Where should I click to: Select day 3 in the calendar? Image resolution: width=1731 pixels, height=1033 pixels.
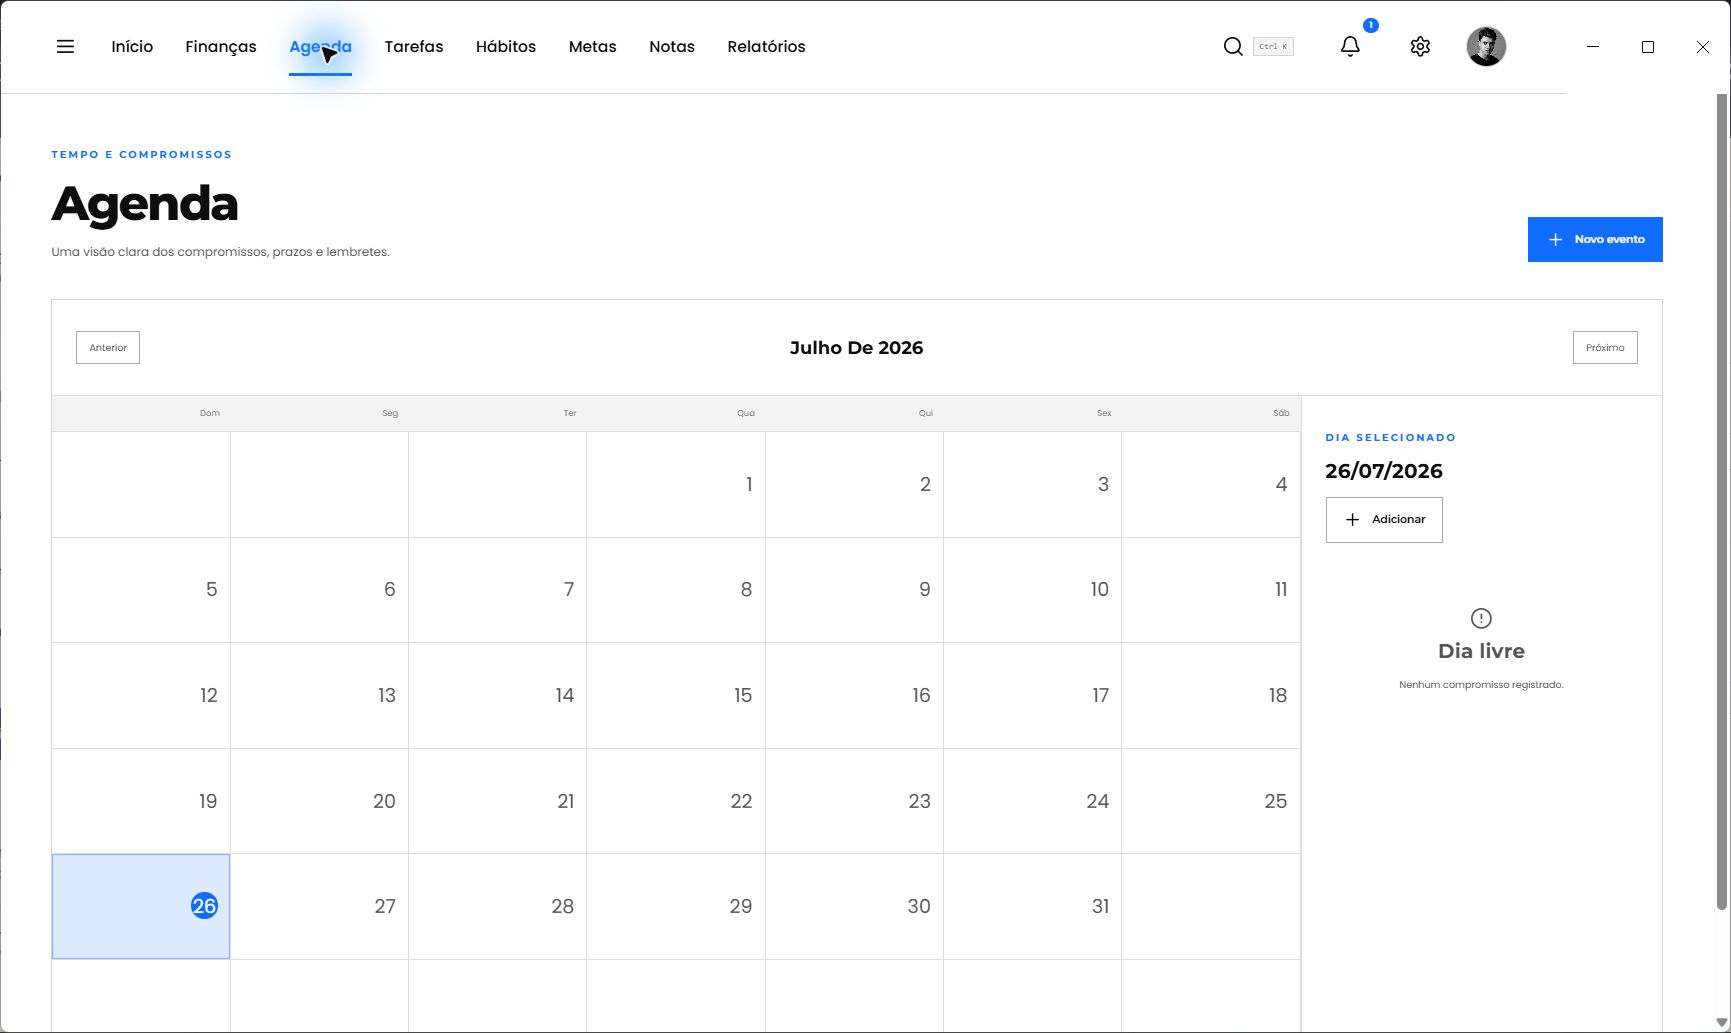click(1032, 484)
